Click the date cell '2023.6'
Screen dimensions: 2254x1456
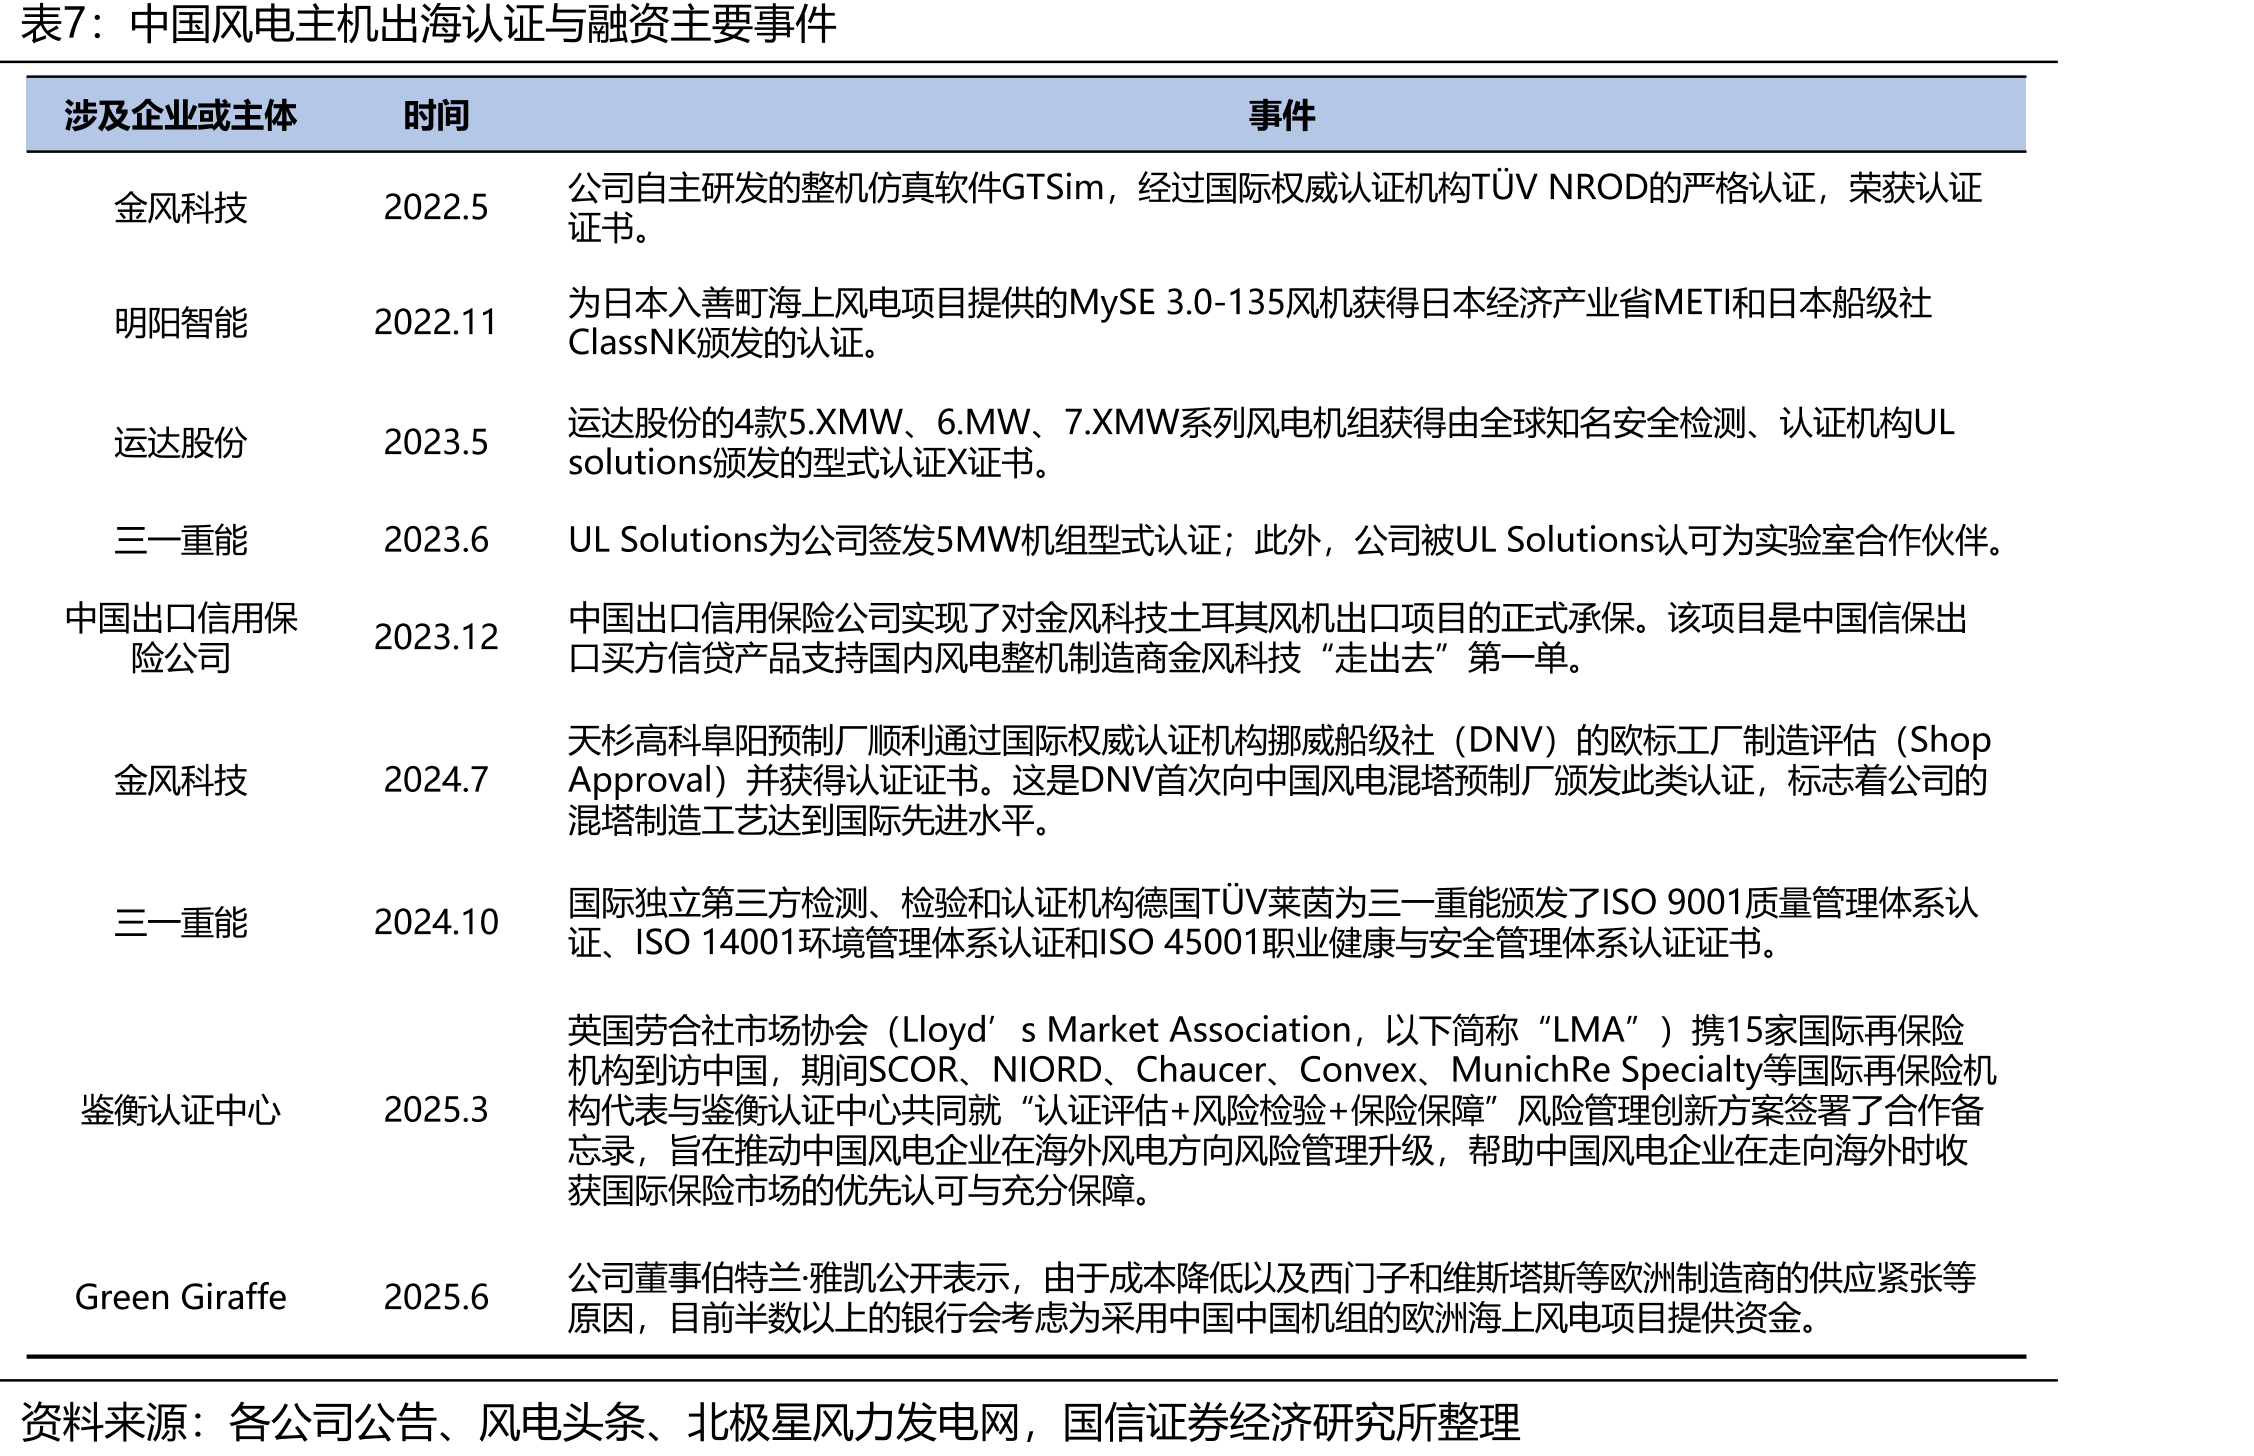pos(436,540)
